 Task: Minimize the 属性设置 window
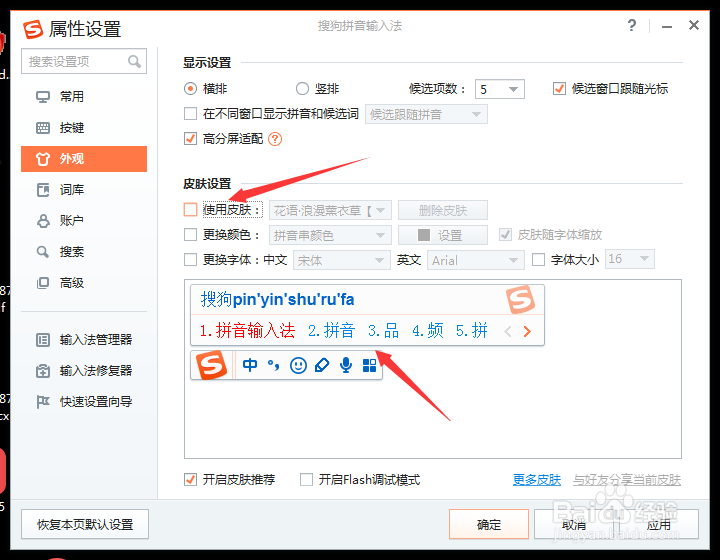click(x=667, y=27)
